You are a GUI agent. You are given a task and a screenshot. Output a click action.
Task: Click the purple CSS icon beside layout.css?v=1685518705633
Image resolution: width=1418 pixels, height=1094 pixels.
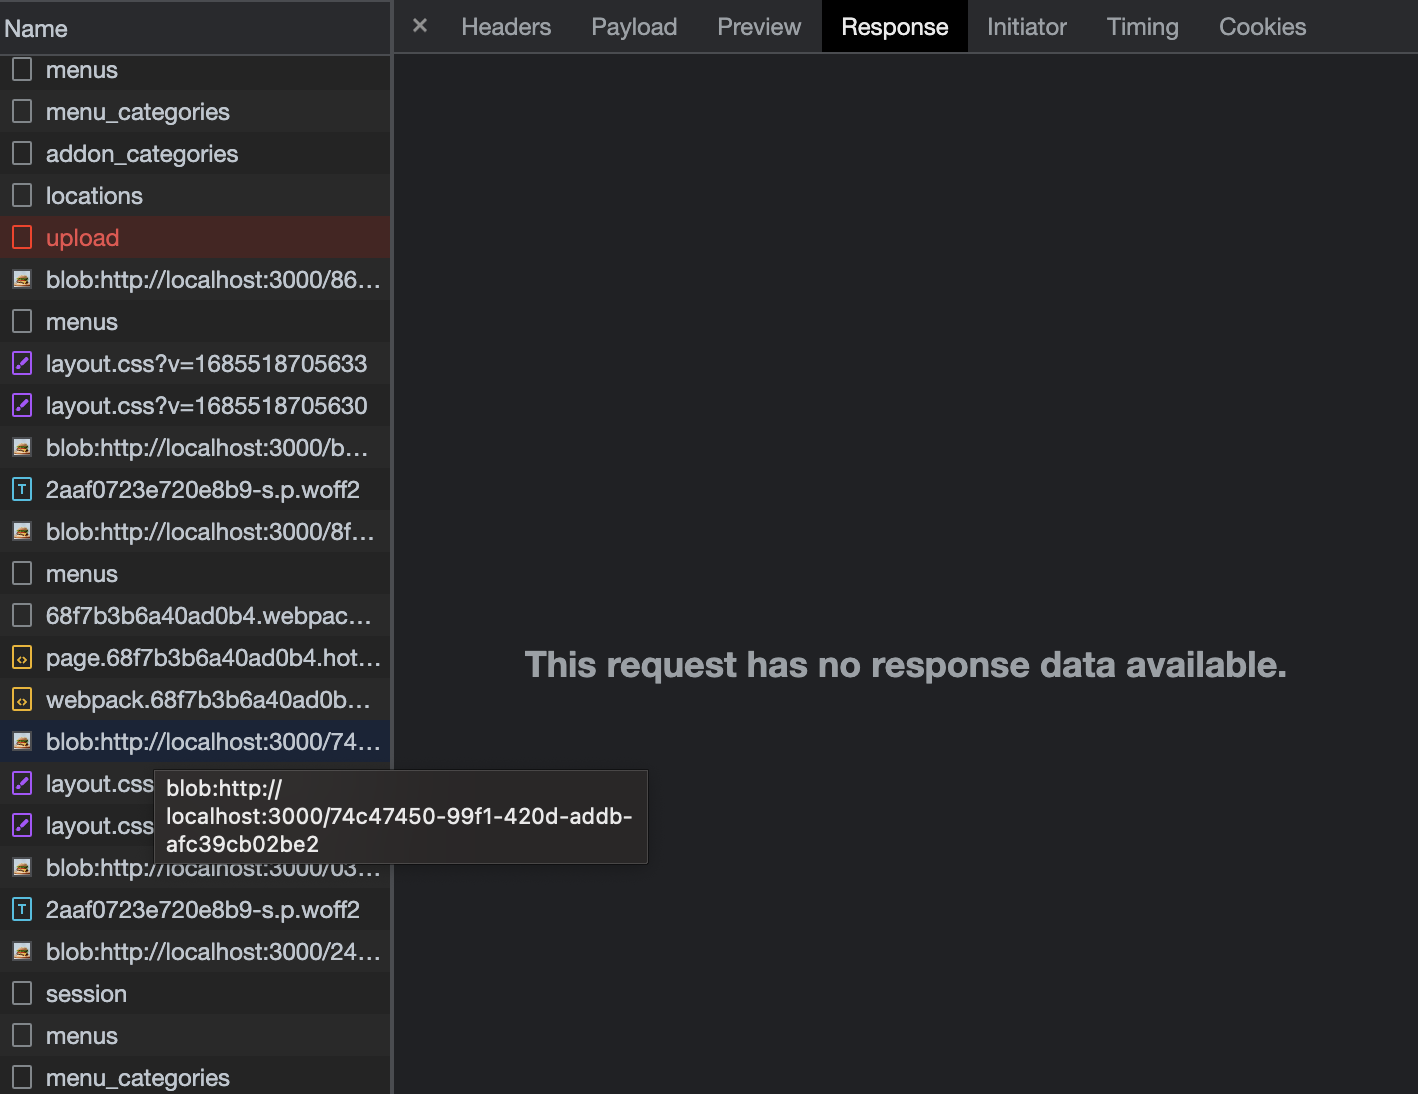point(22,363)
